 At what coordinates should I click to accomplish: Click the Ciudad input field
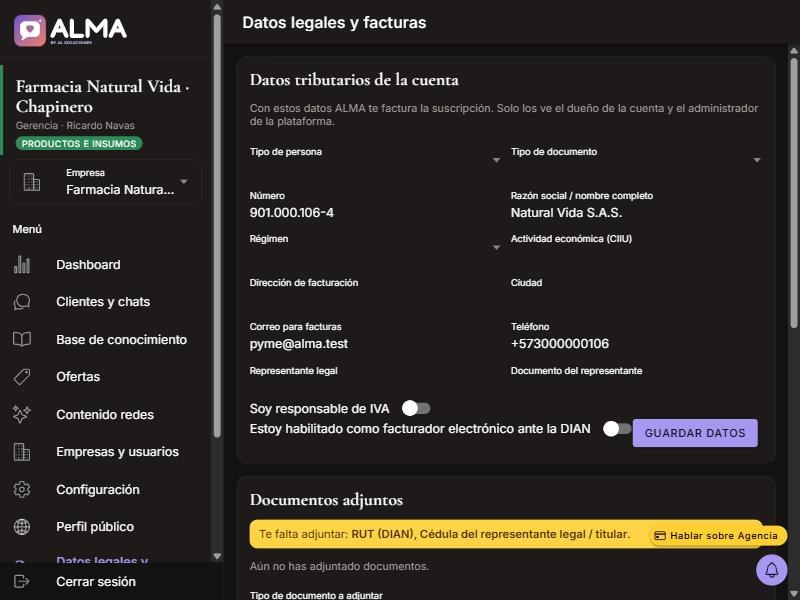(x=636, y=291)
